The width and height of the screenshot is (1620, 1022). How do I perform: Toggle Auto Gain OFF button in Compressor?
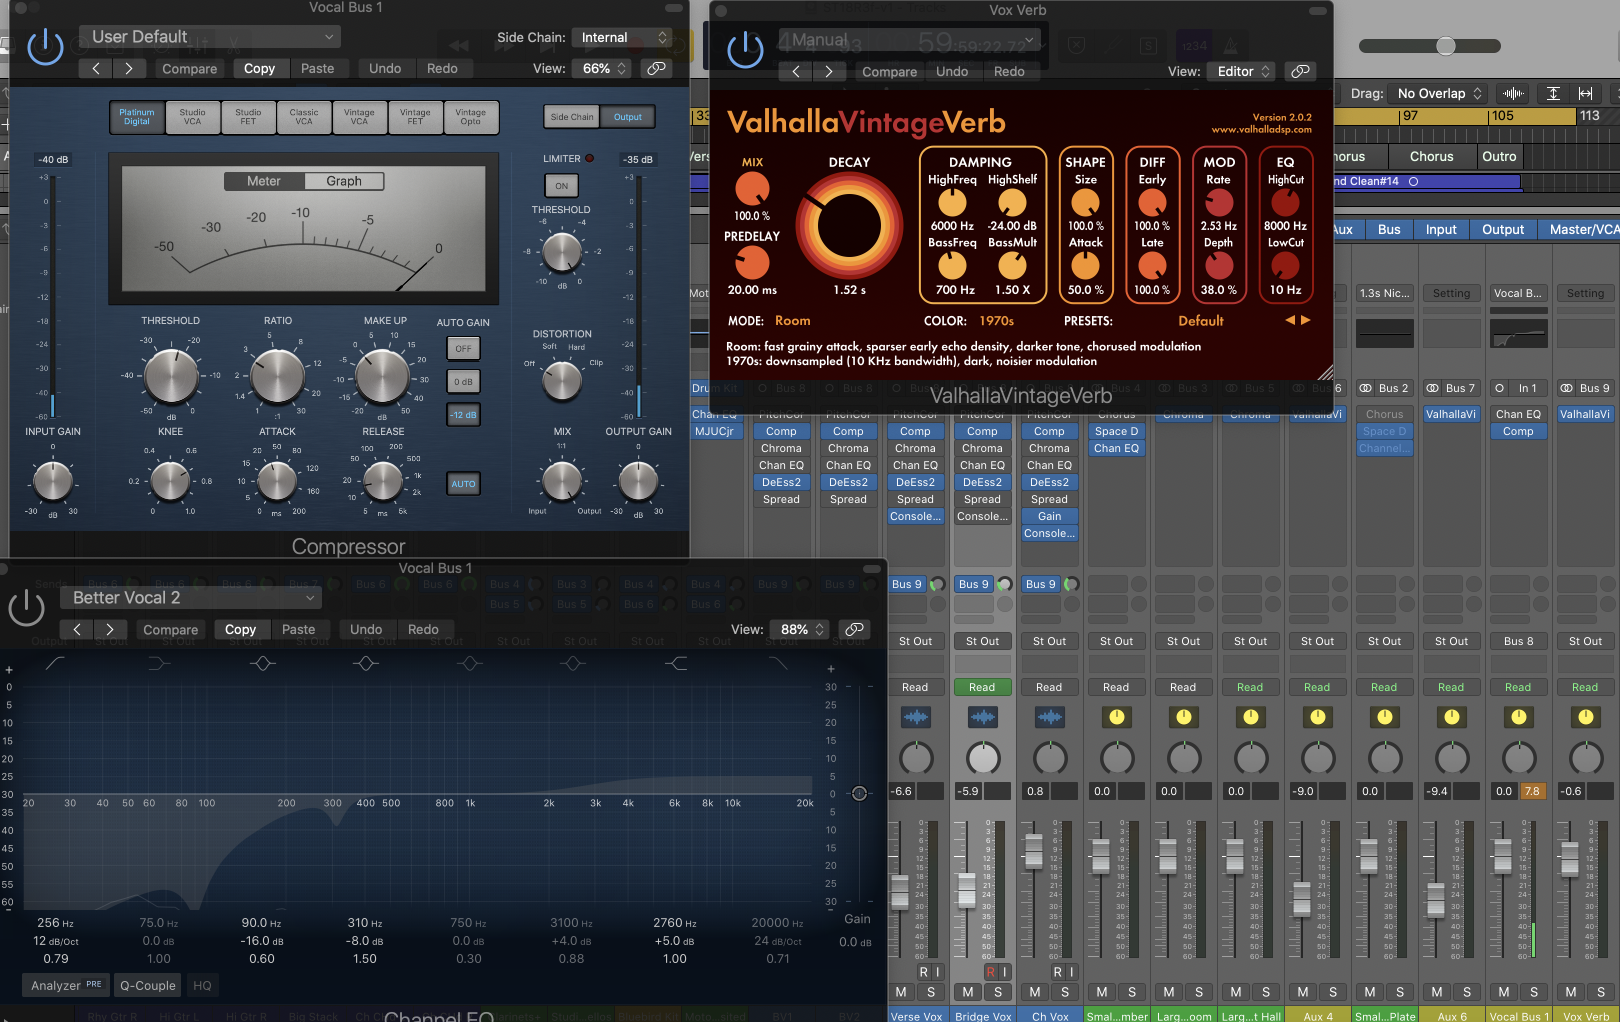[x=463, y=348]
